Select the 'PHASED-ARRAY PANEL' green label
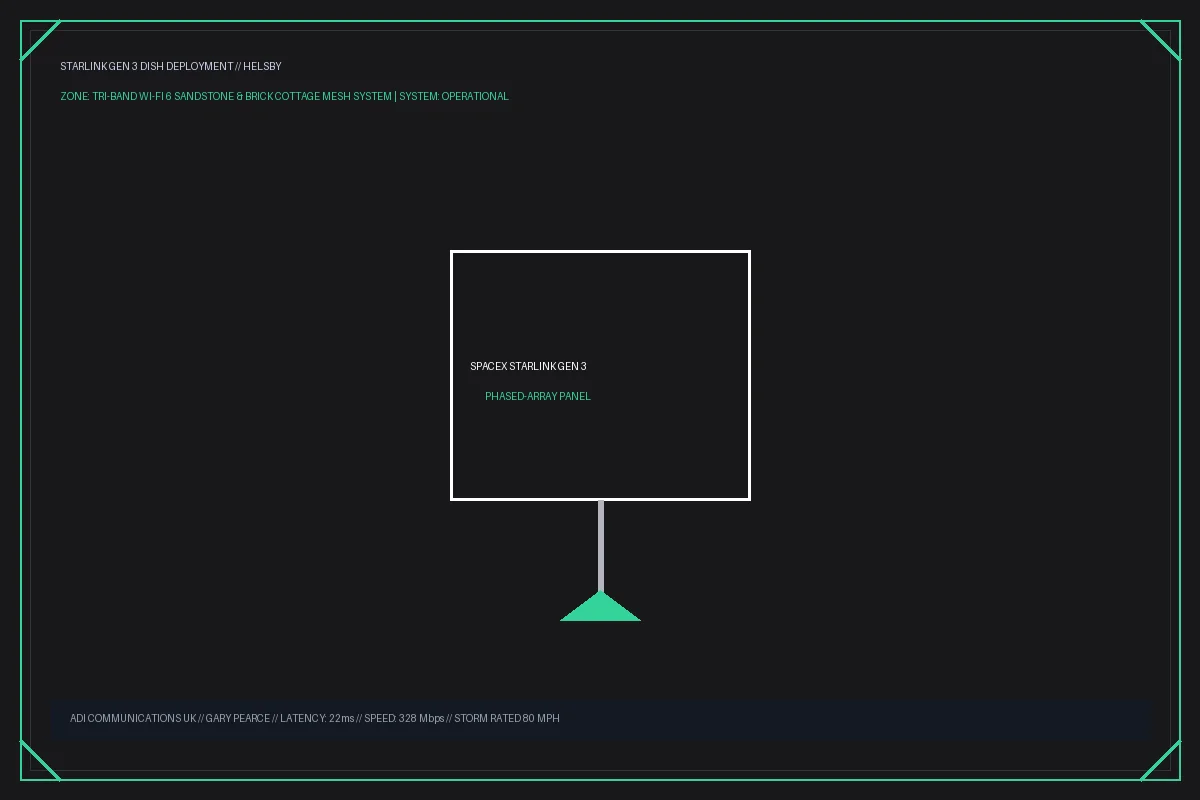Image resolution: width=1200 pixels, height=800 pixels. 538,396
